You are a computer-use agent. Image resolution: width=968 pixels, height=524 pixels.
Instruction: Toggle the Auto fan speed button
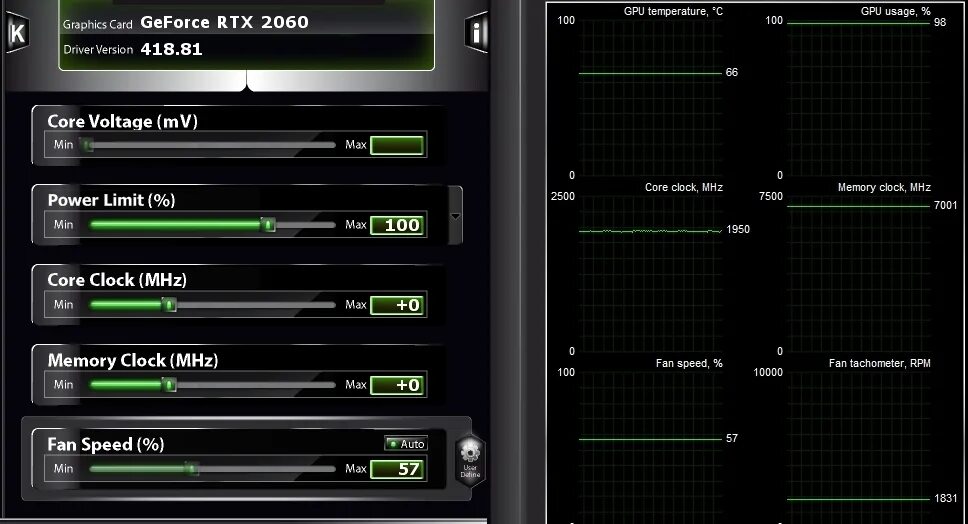coord(406,444)
